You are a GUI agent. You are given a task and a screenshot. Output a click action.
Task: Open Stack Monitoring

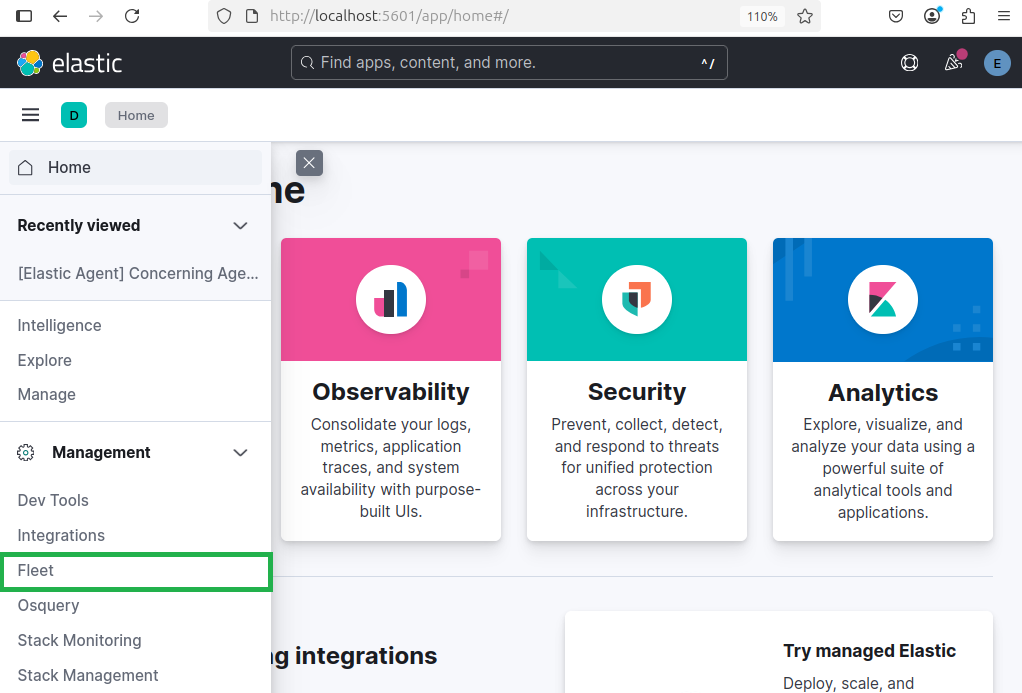[80, 640]
